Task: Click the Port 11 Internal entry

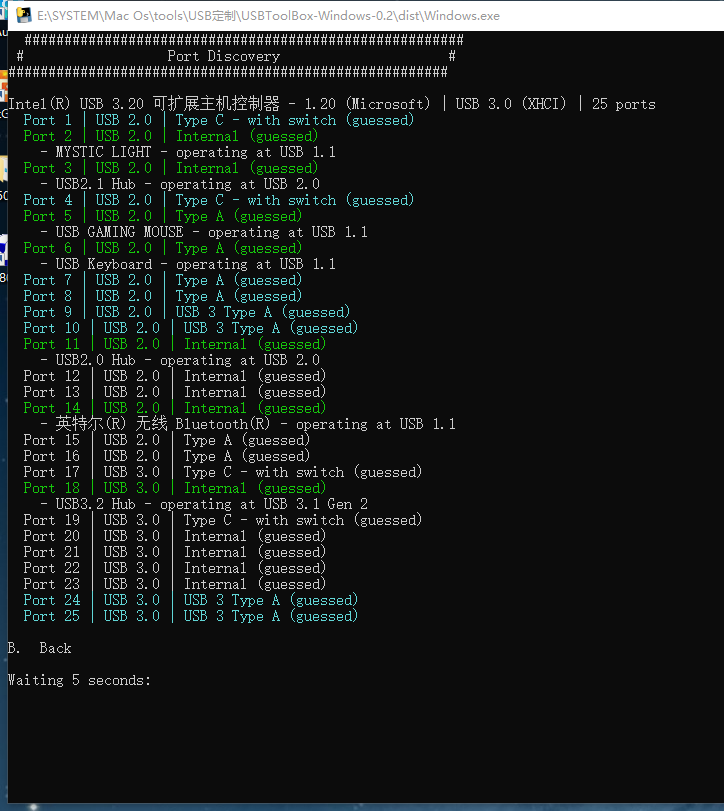Action: click(174, 344)
